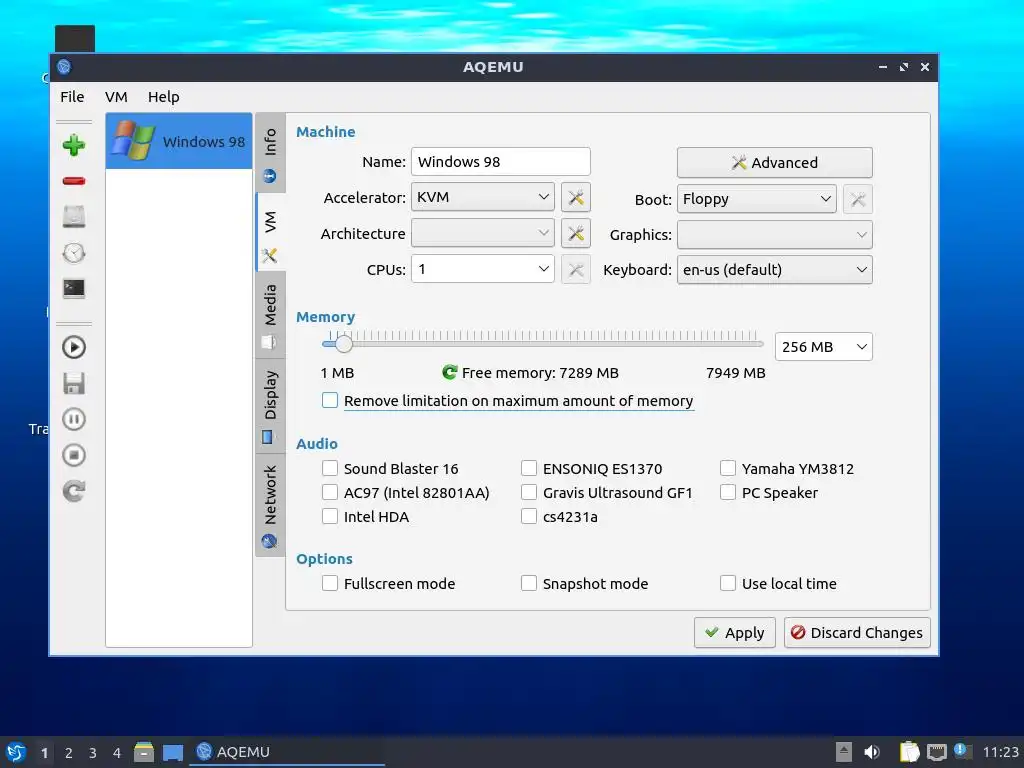Click Advanced machine button
Image resolution: width=1024 pixels, height=768 pixels.
(775, 162)
